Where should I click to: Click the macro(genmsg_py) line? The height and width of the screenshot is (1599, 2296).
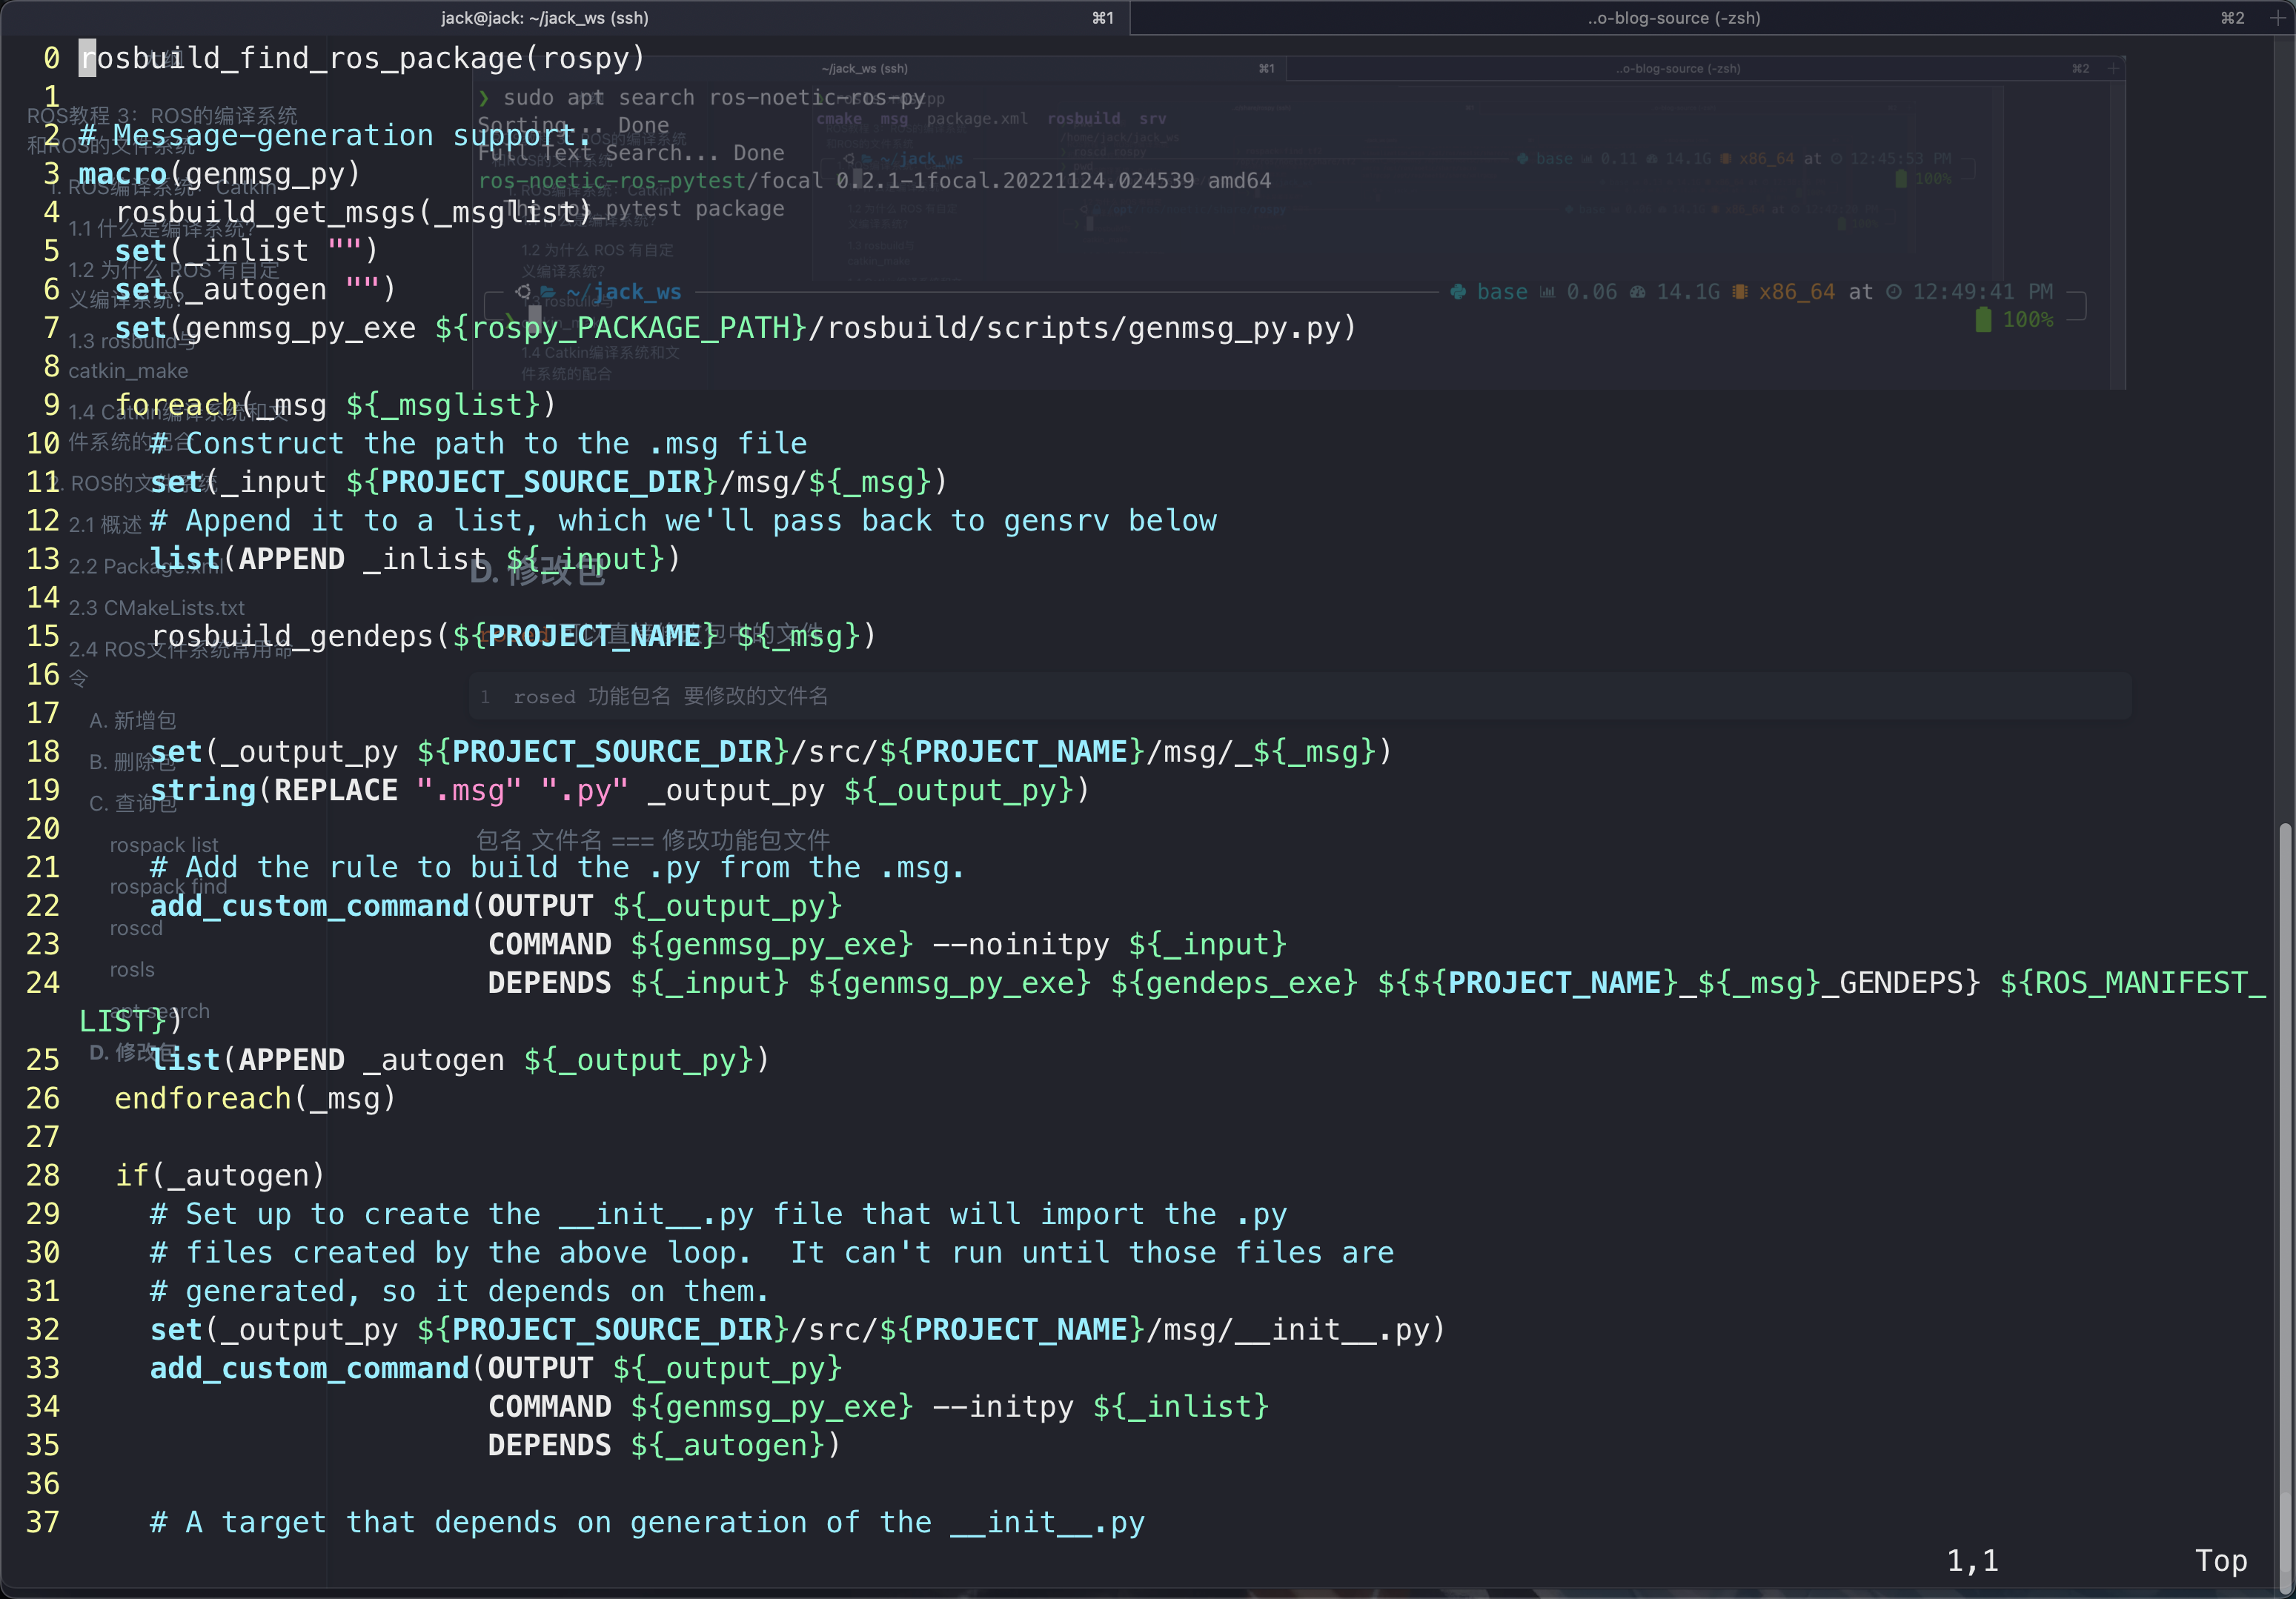[x=220, y=174]
